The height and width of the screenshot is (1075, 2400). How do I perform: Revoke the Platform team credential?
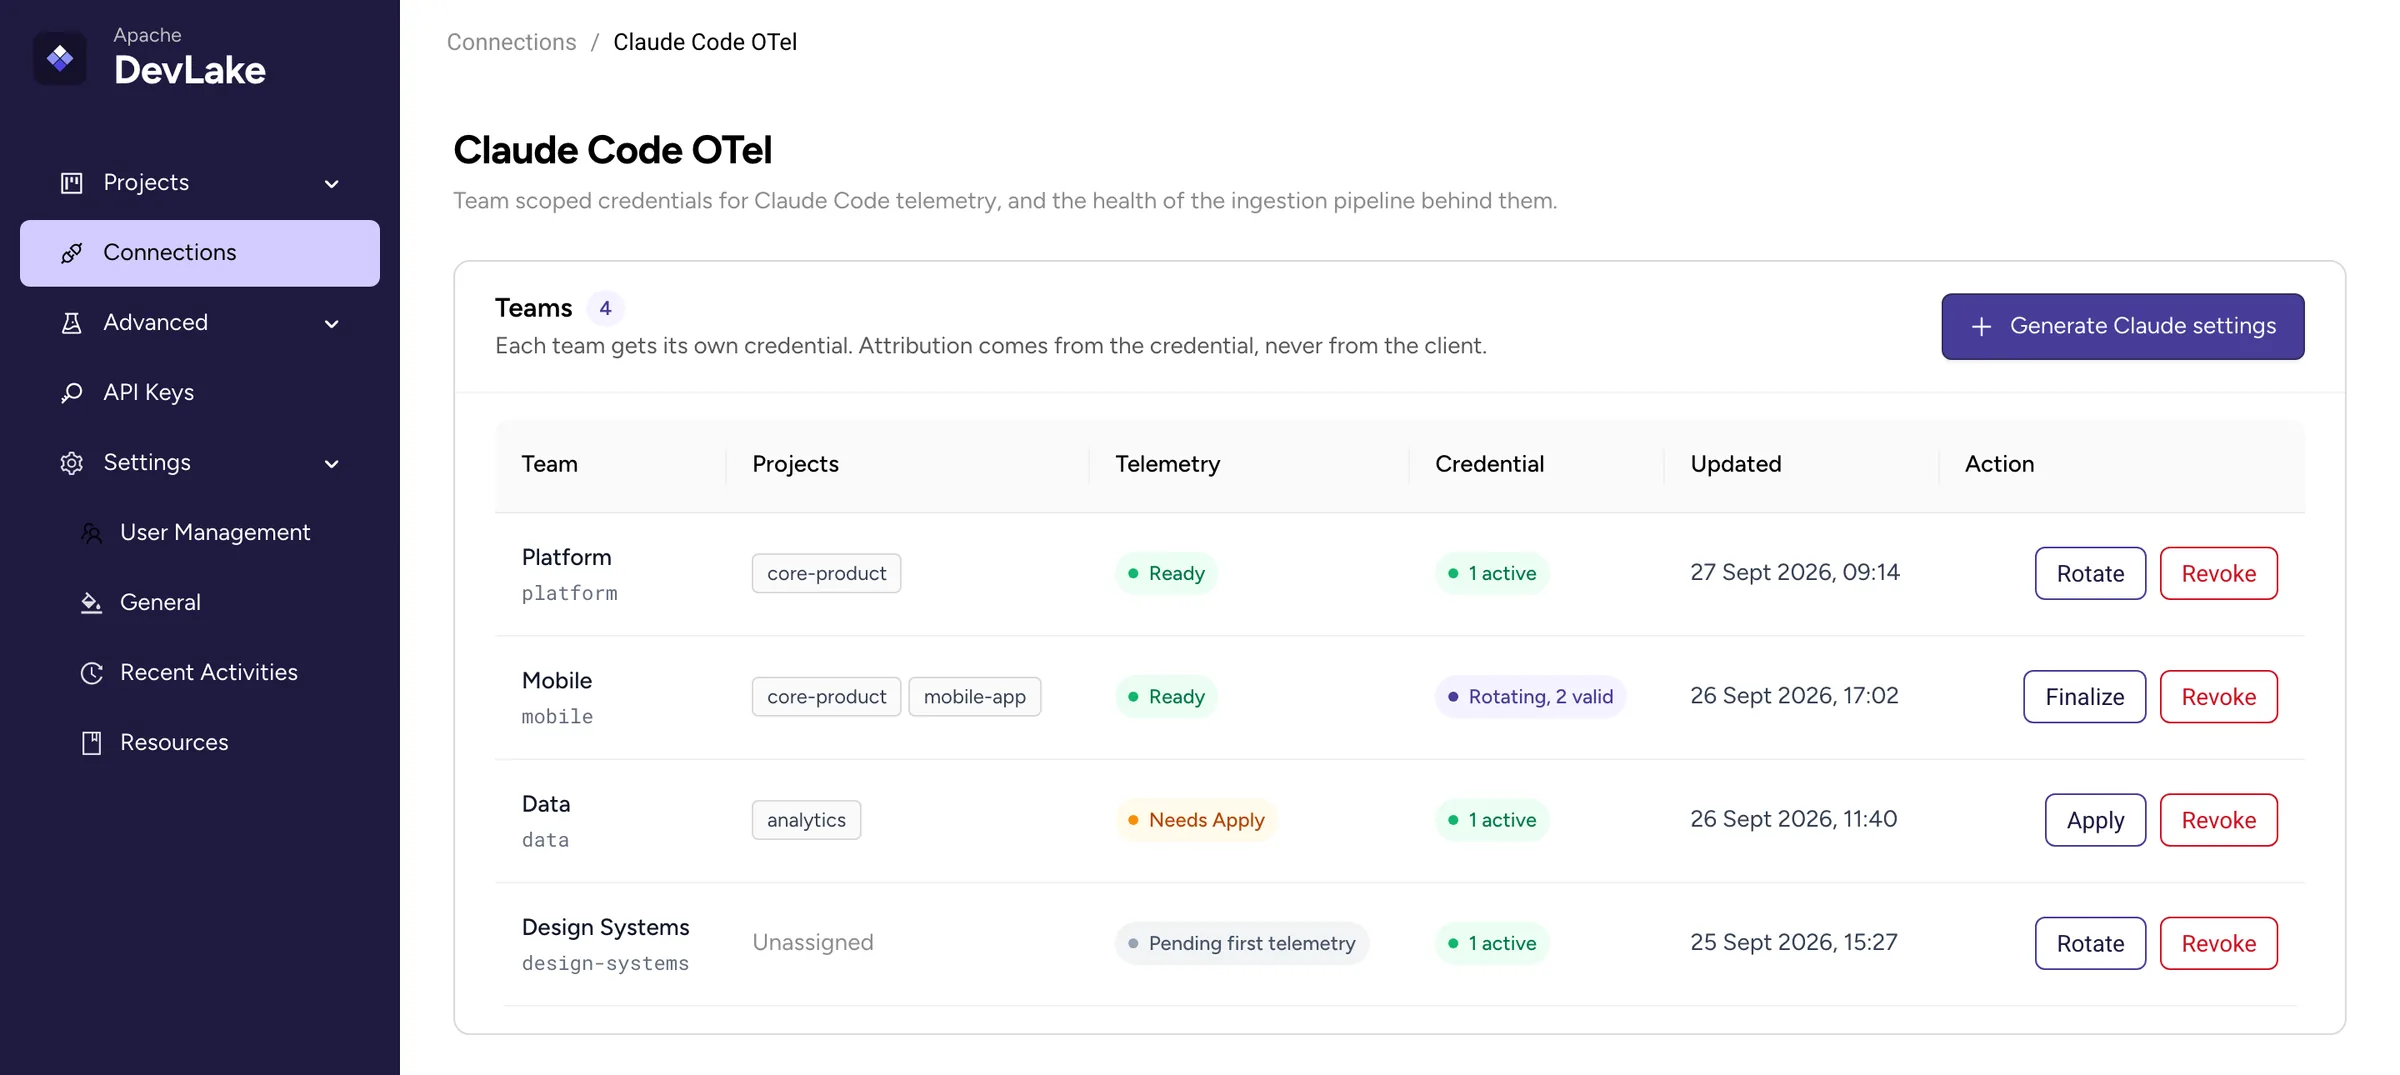point(2218,573)
